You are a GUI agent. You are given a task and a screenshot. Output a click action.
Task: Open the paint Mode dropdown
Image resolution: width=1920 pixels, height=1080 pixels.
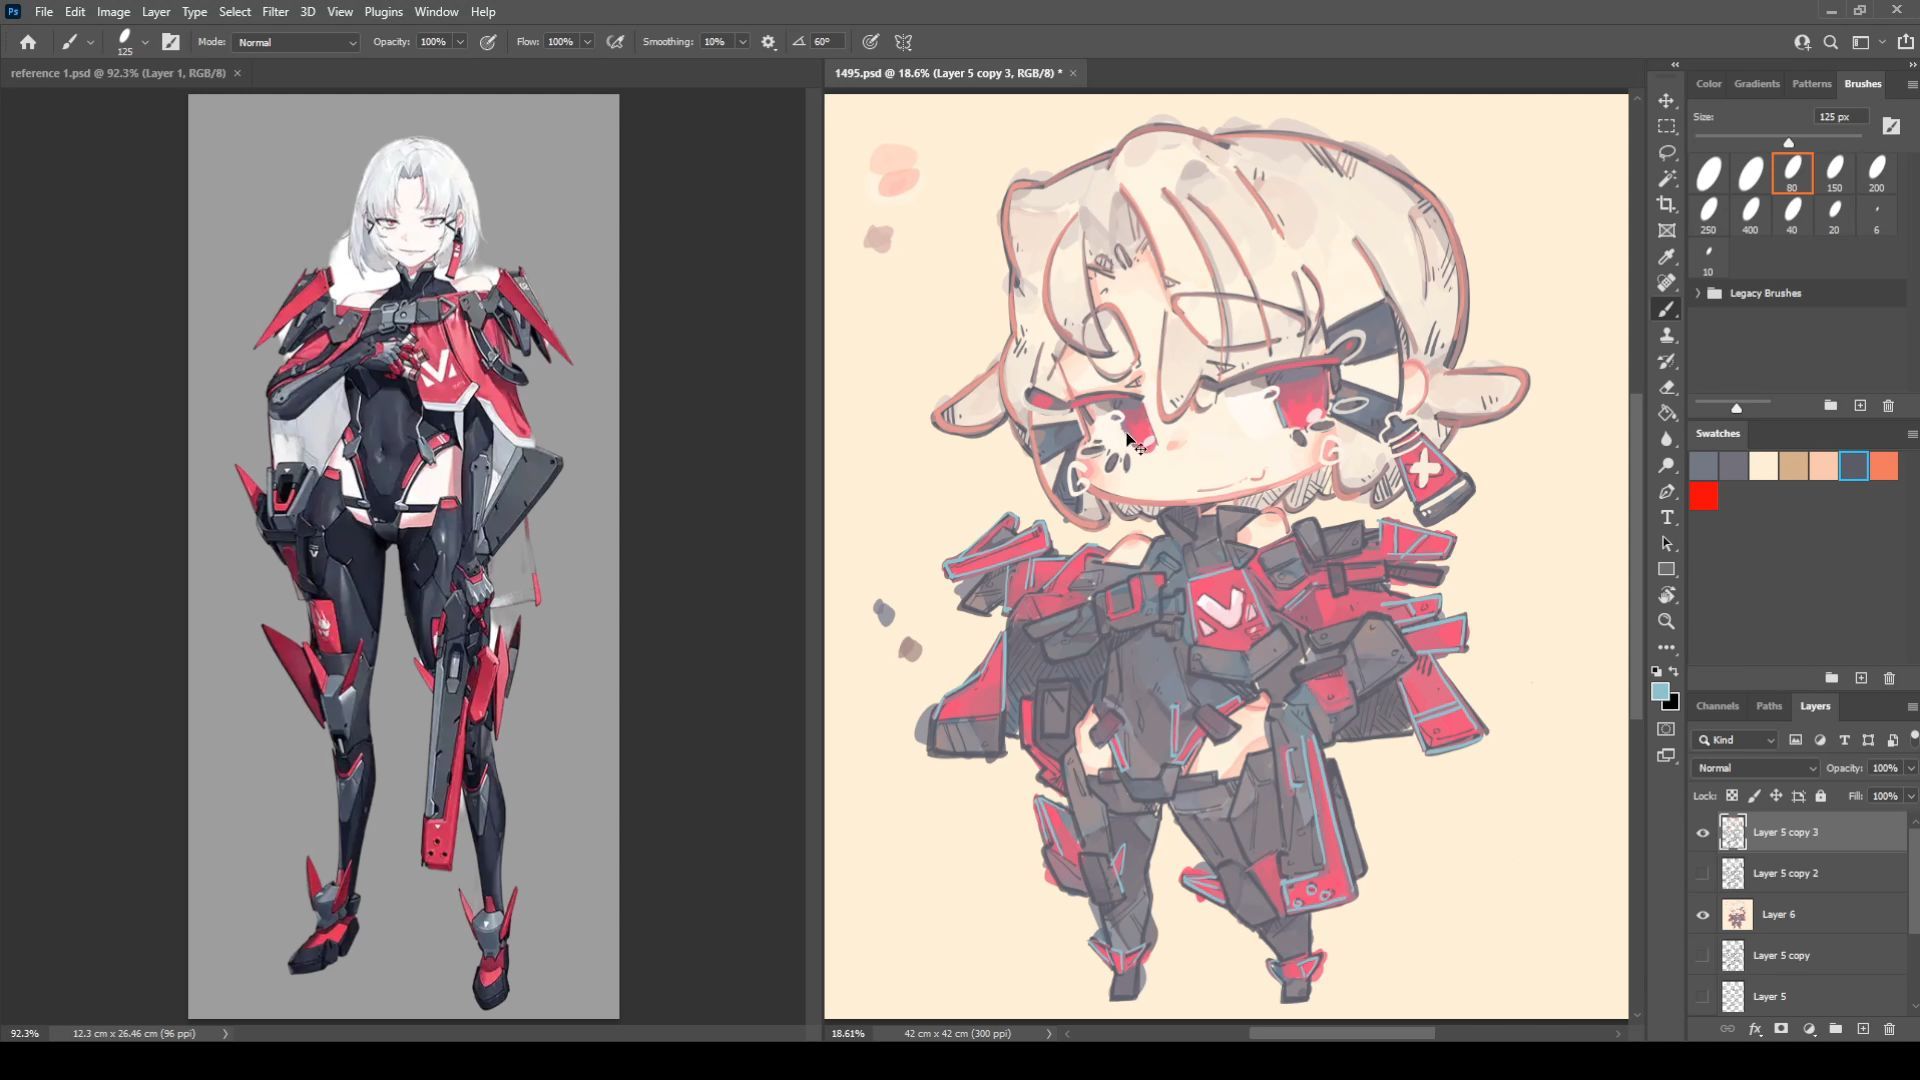296,42
